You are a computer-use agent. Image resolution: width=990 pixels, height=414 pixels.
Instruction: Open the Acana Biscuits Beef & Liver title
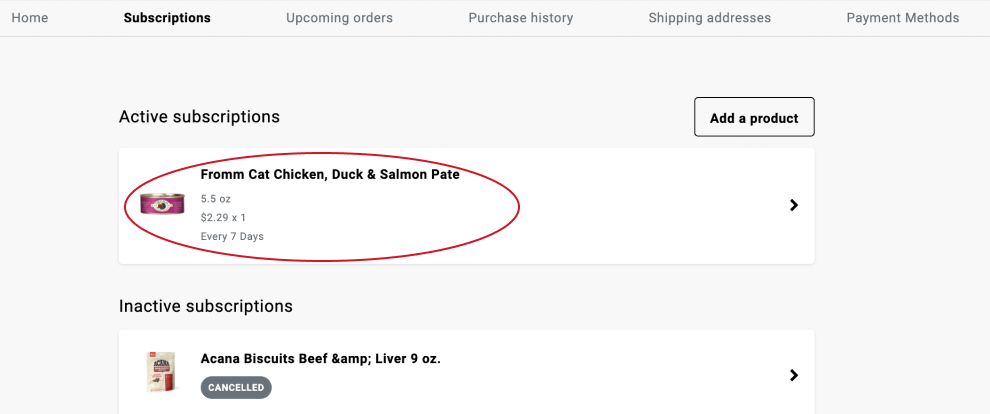click(x=320, y=358)
